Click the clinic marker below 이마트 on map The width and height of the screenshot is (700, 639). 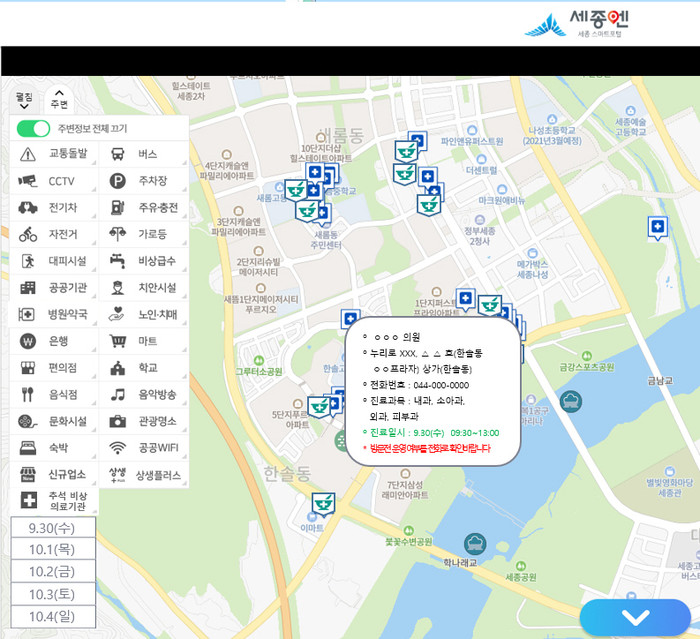[x=323, y=503]
